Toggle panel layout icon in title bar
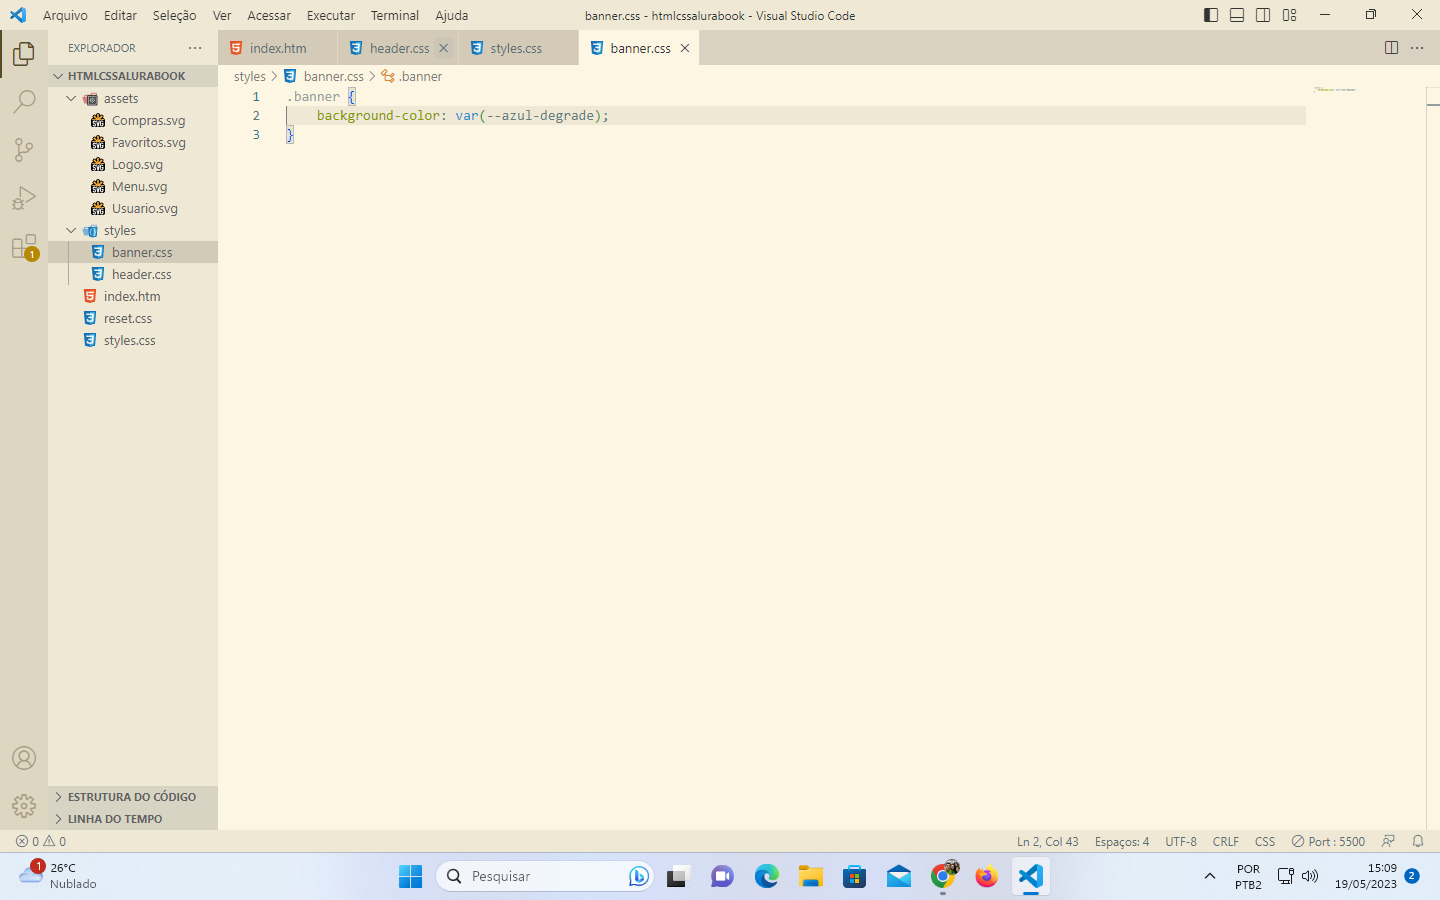 click(1237, 15)
